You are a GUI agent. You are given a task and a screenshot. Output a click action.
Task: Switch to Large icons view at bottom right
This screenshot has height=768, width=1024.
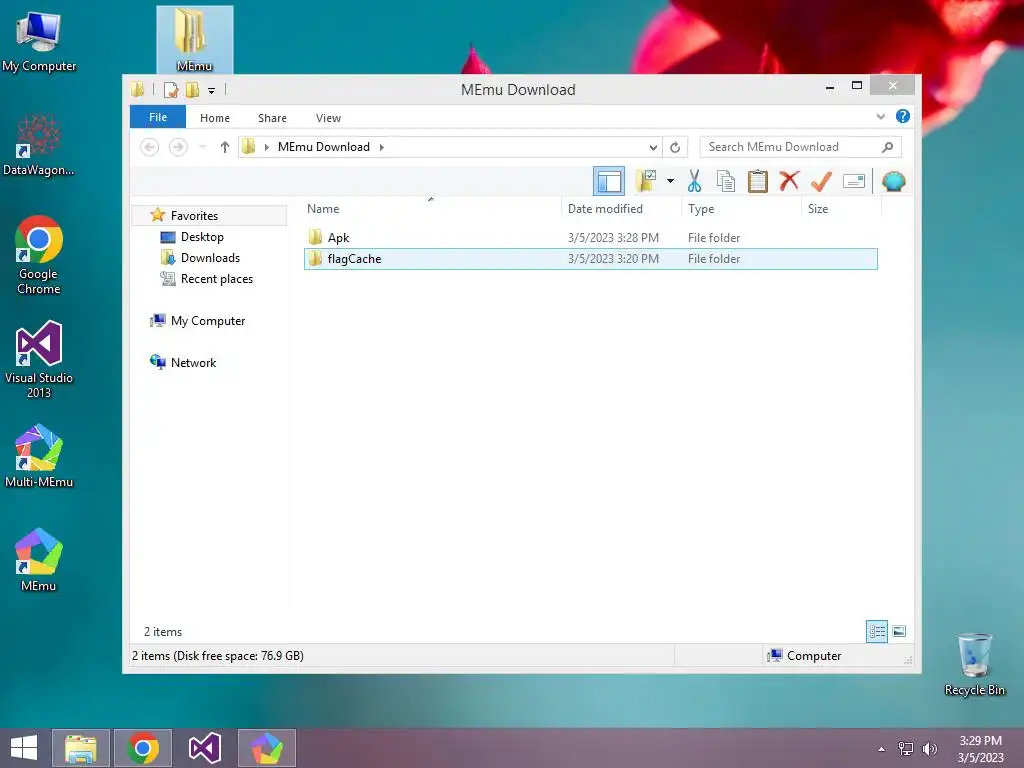tap(899, 631)
